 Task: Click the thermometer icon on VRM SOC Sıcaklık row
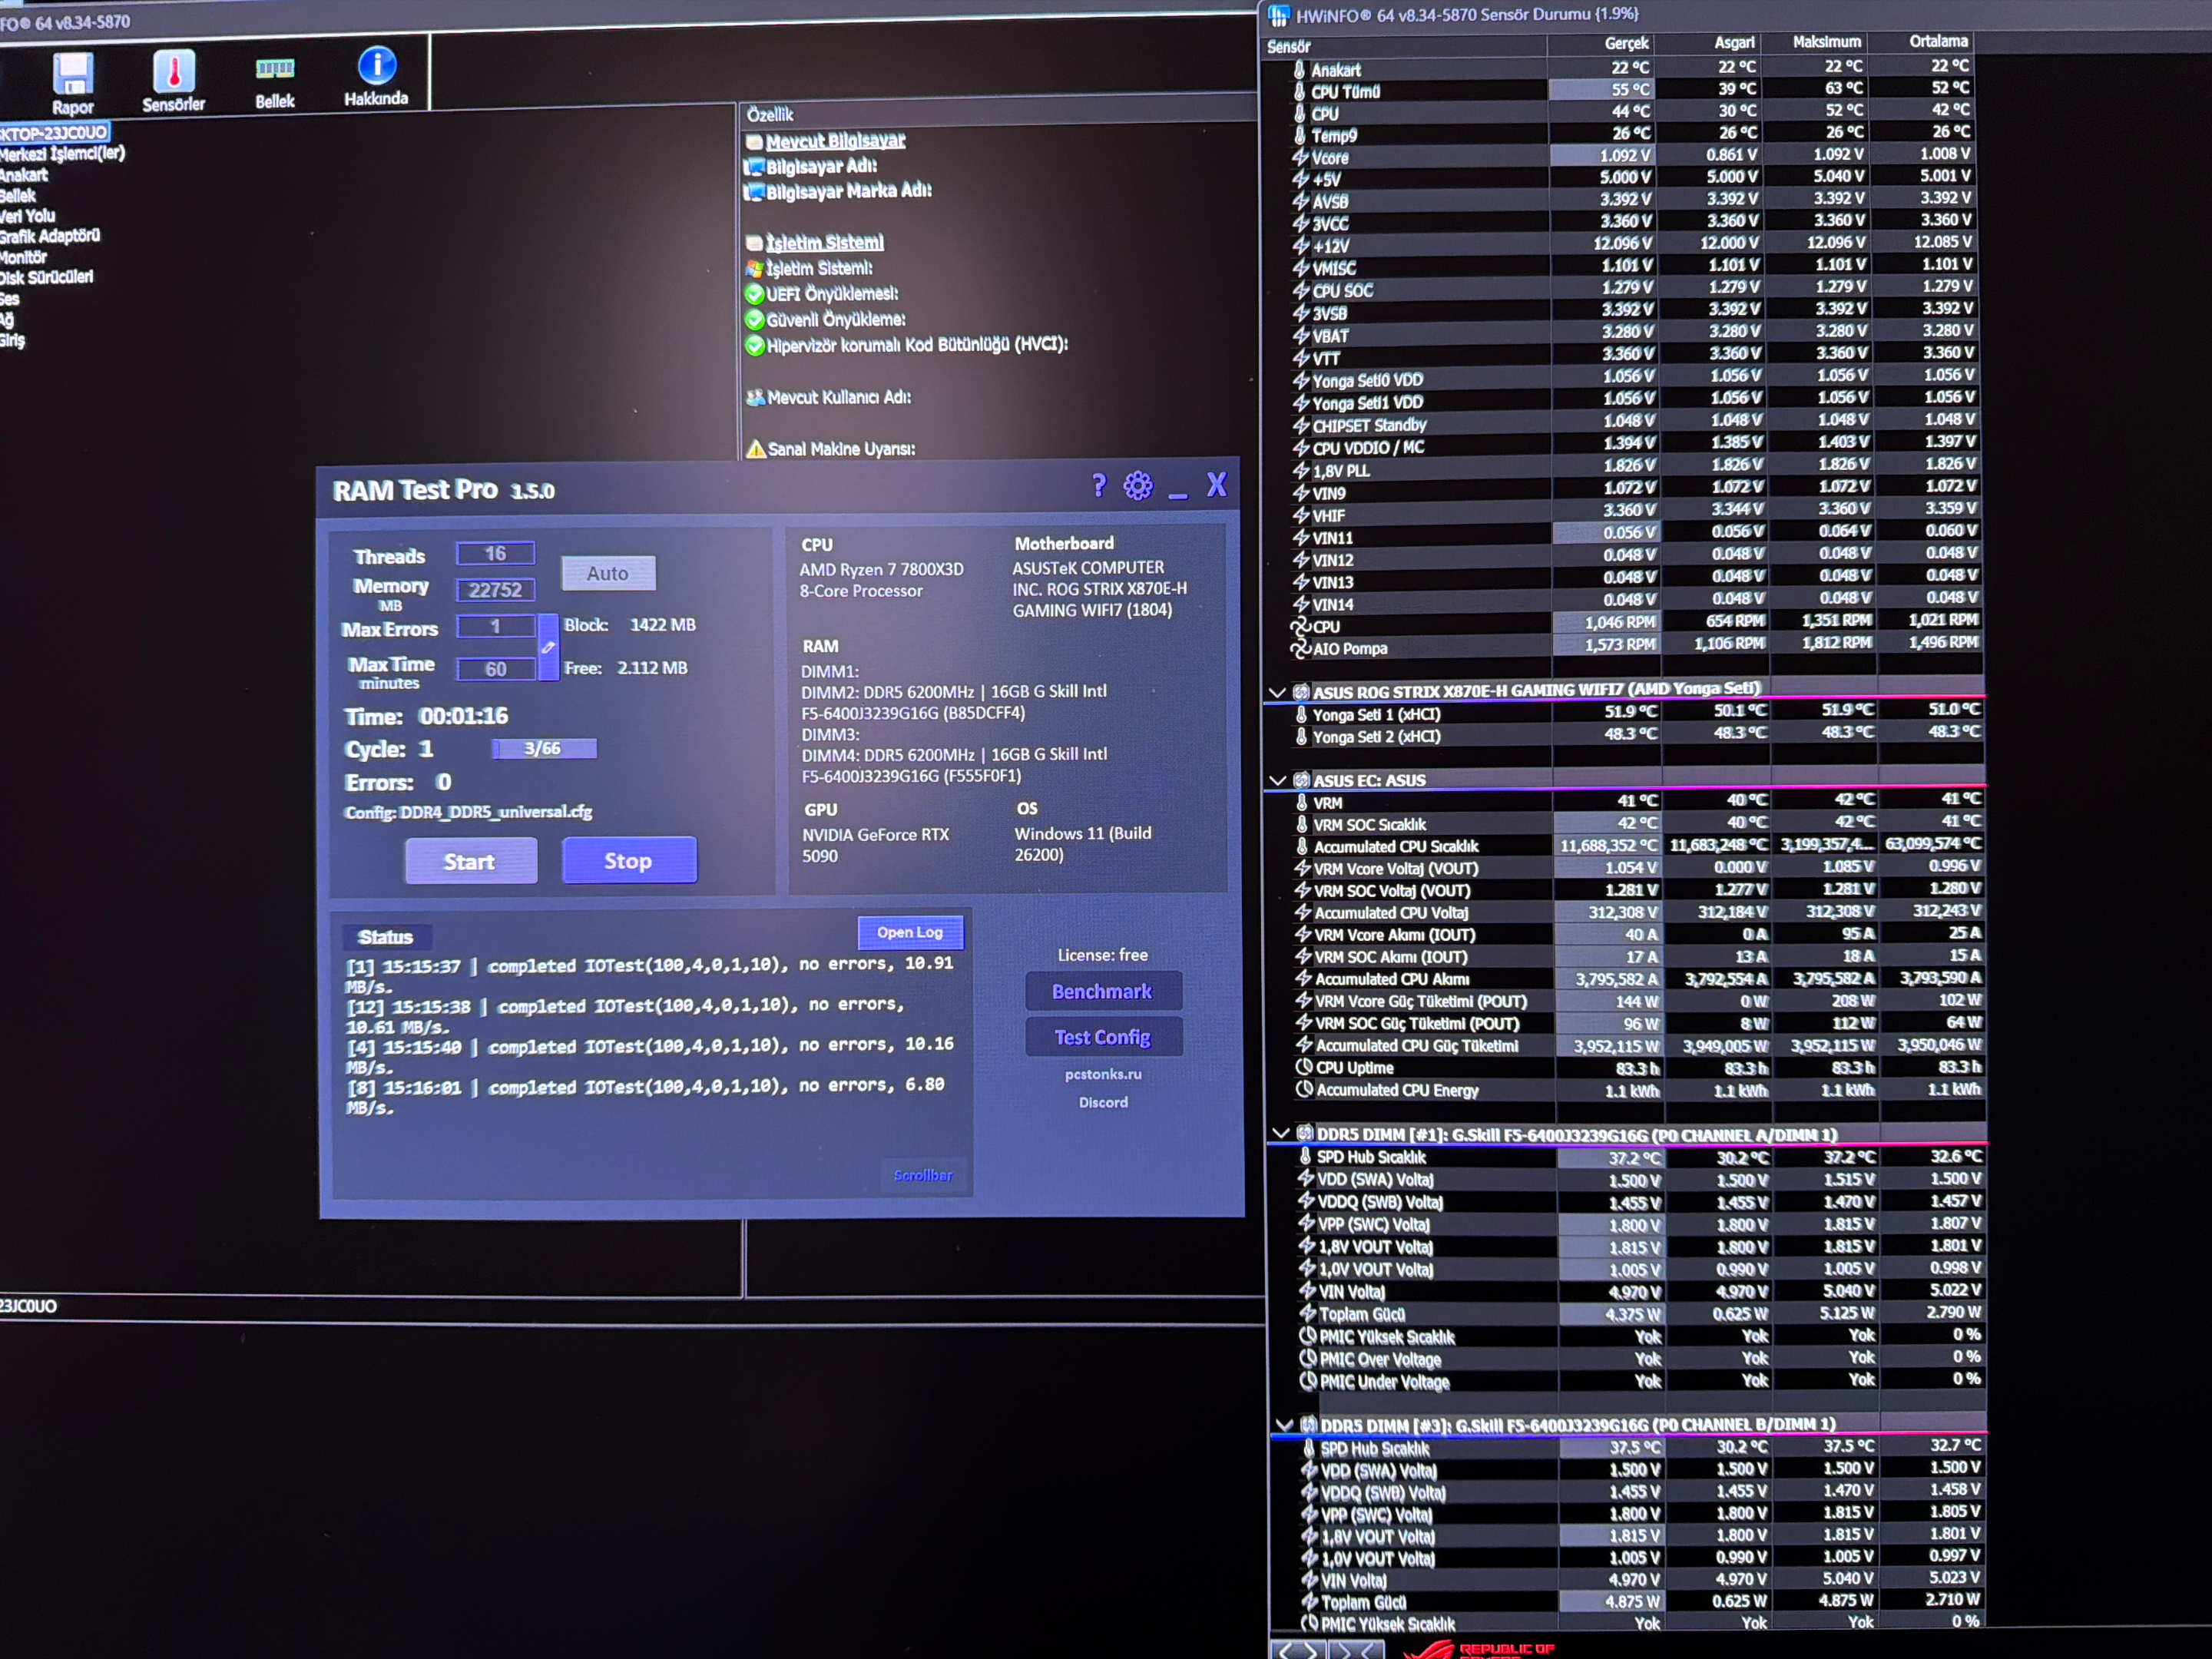point(1302,824)
